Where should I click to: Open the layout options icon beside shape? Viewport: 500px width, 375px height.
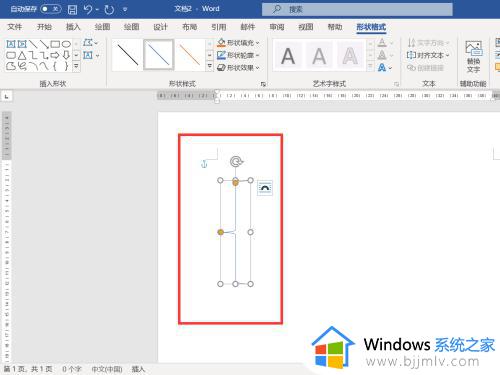(265, 188)
